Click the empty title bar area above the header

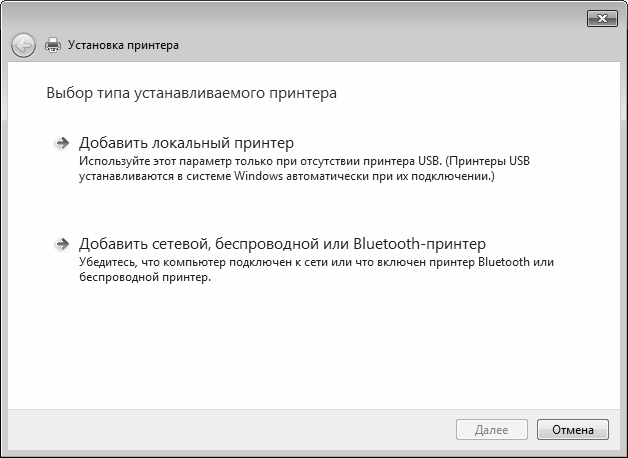click(x=300, y=17)
